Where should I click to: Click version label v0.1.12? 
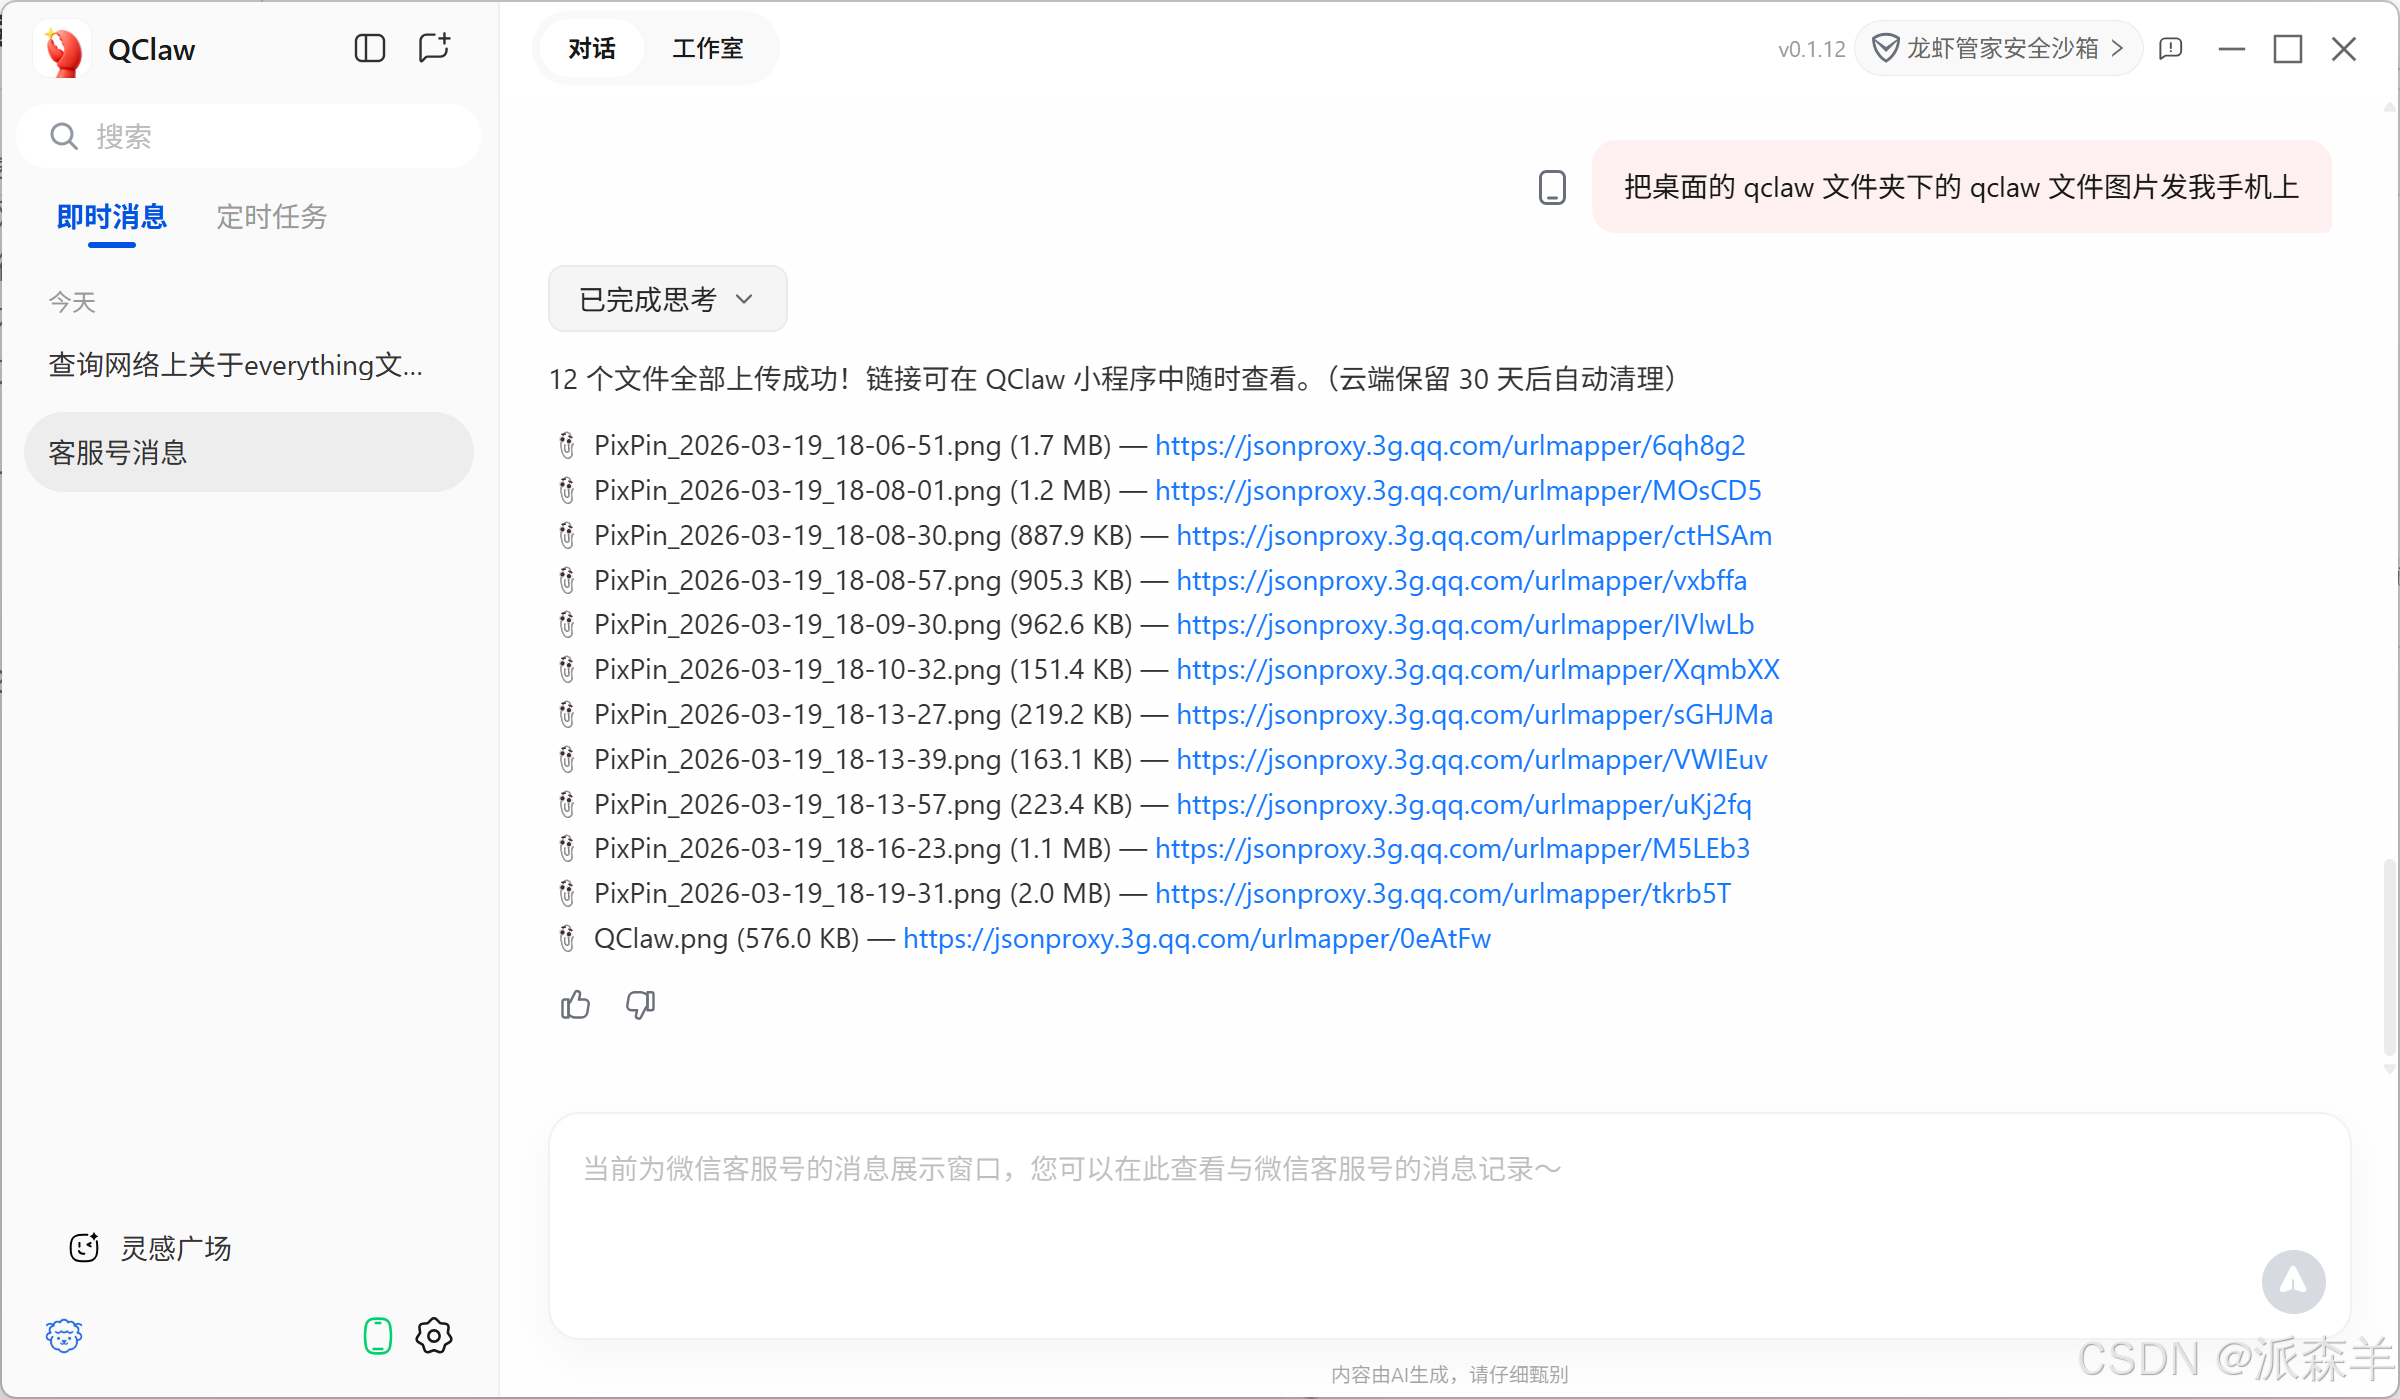[x=1811, y=49]
